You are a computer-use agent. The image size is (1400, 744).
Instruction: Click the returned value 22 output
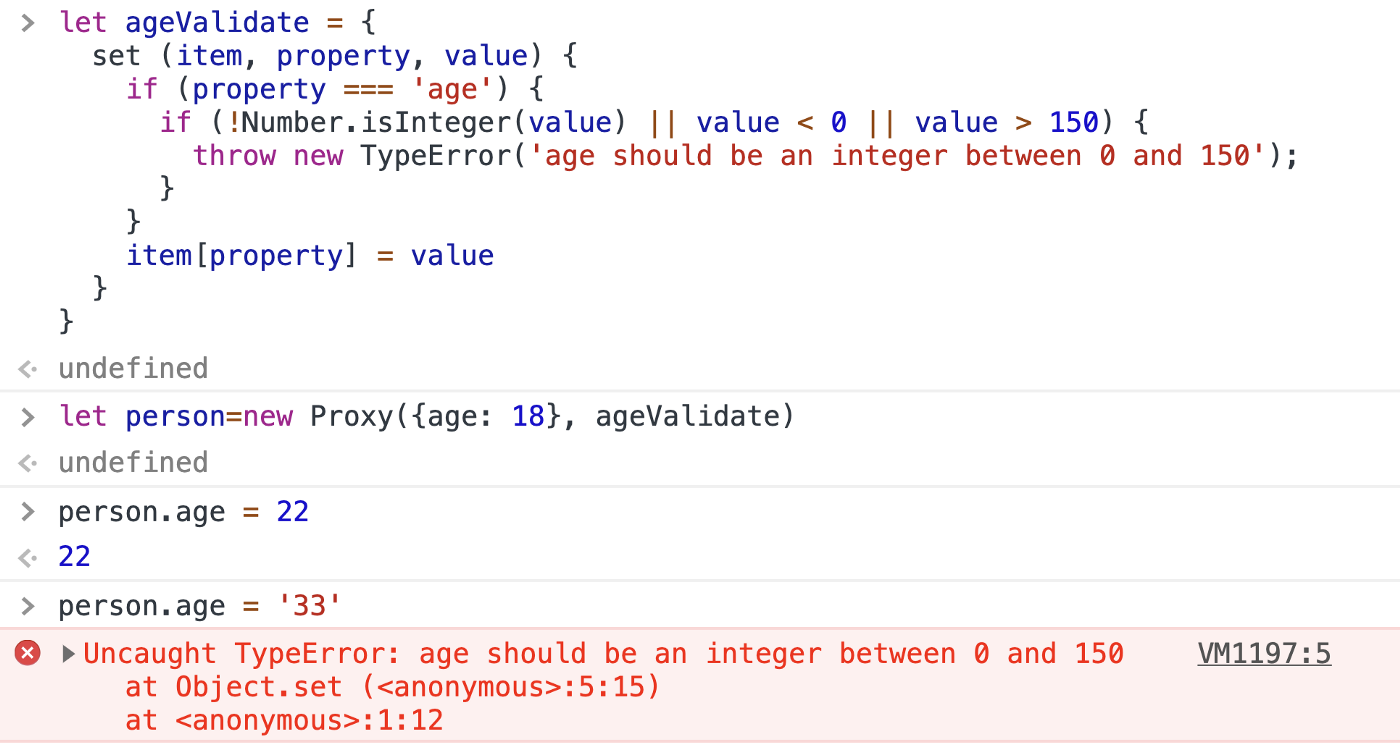(x=75, y=556)
